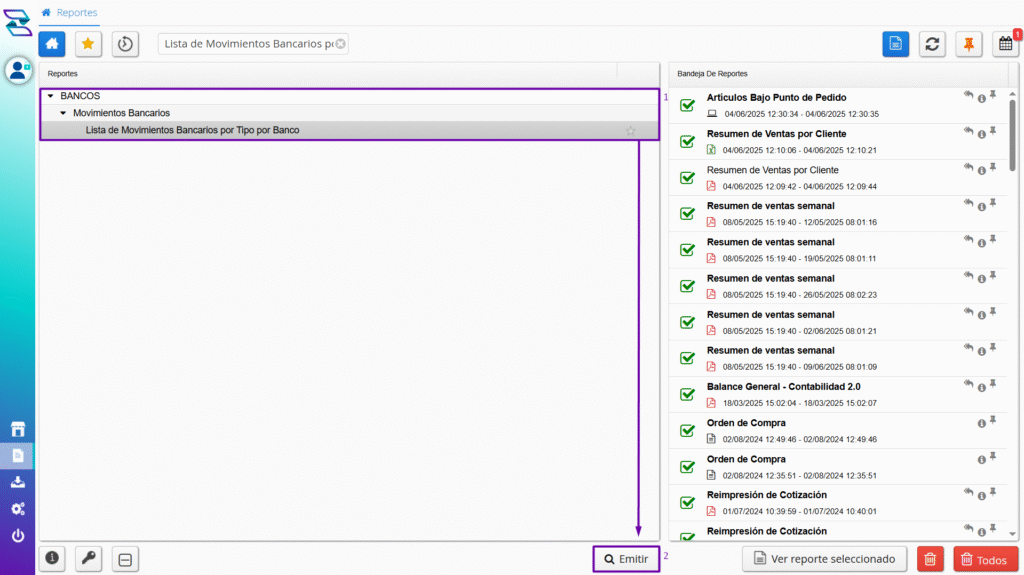Open the calendar with notification badge
Viewport: 1024px width, 575px height.
tap(1005, 44)
